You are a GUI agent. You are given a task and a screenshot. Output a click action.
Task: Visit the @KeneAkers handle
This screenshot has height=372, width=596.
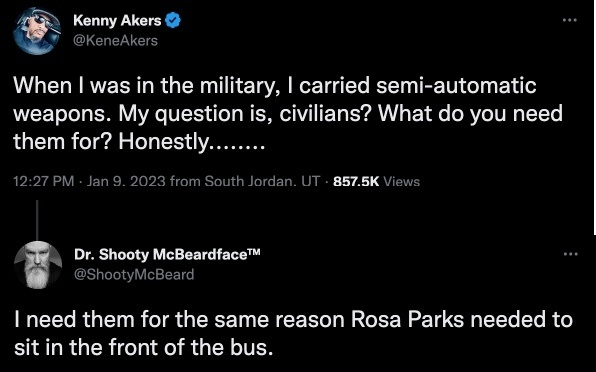coord(115,40)
